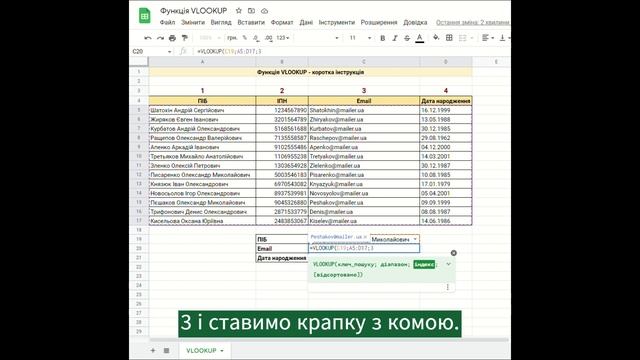The image size is (640, 360).
Task: Close the VLOOKUP formula help popup
Action: coord(453,253)
